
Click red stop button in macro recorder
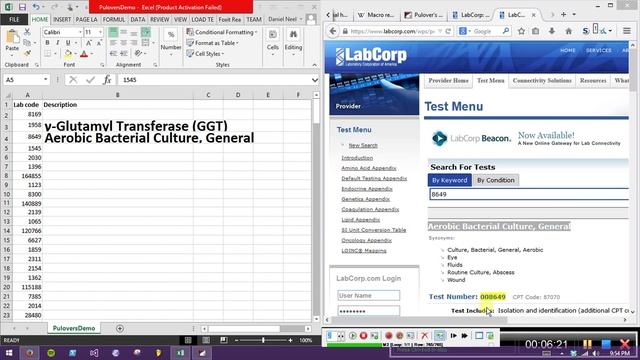pyautogui.click(x=363, y=336)
